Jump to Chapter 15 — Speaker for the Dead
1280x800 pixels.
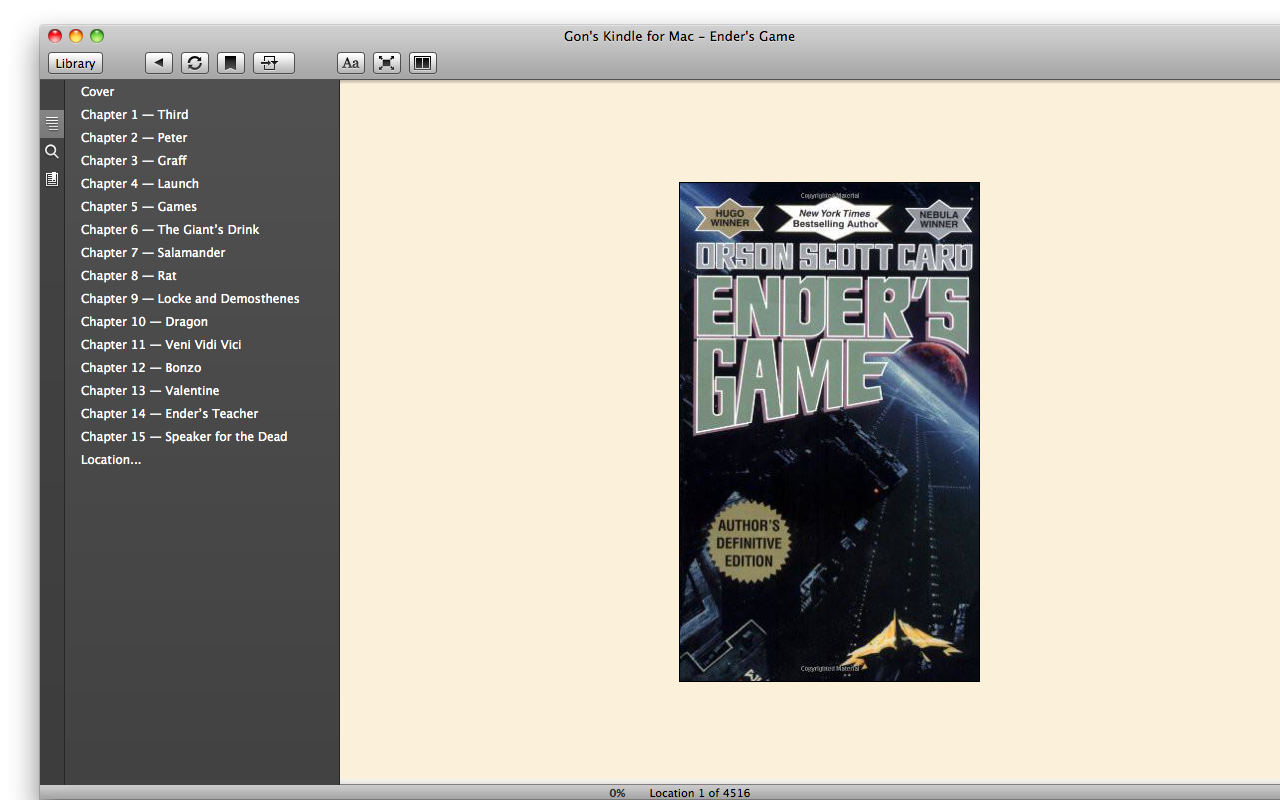tap(184, 437)
